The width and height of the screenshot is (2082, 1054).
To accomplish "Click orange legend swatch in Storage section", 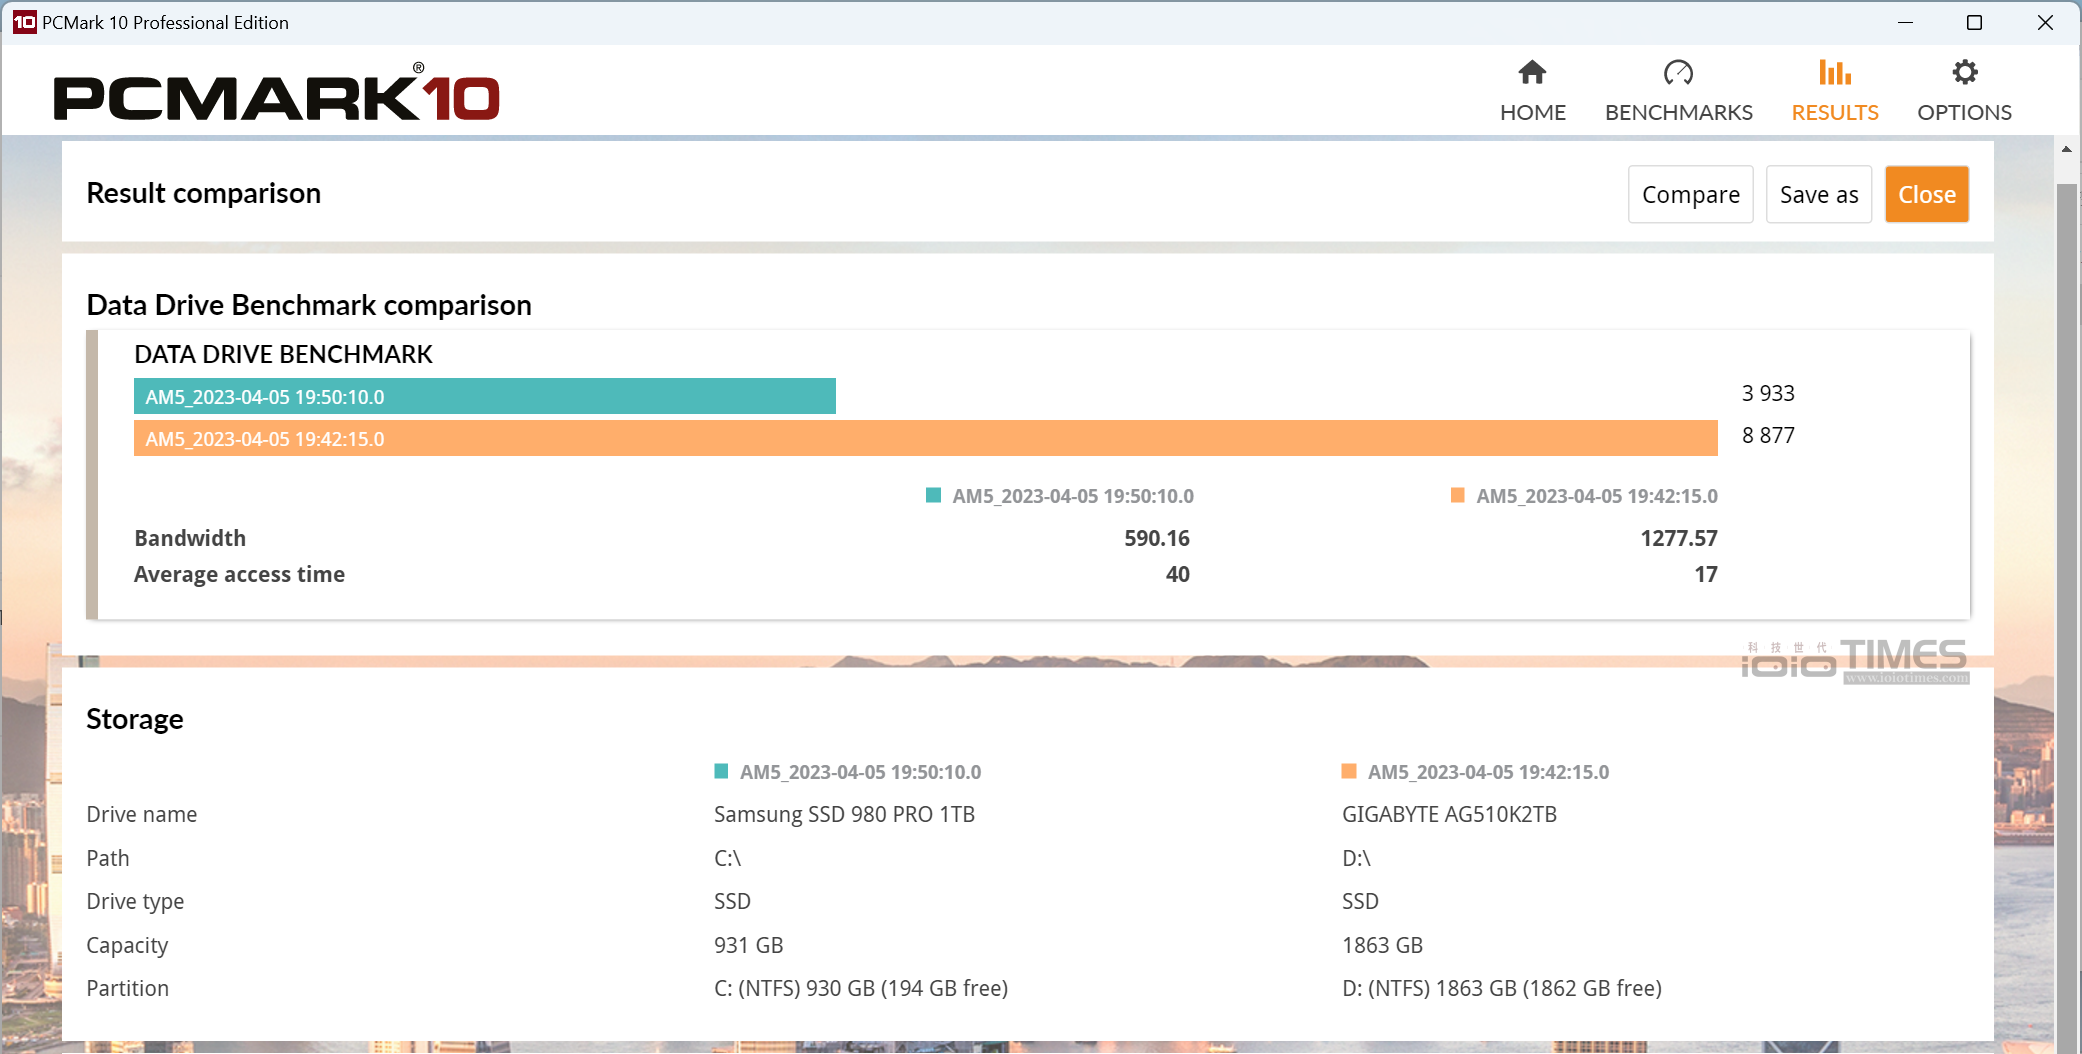I will [x=1349, y=771].
